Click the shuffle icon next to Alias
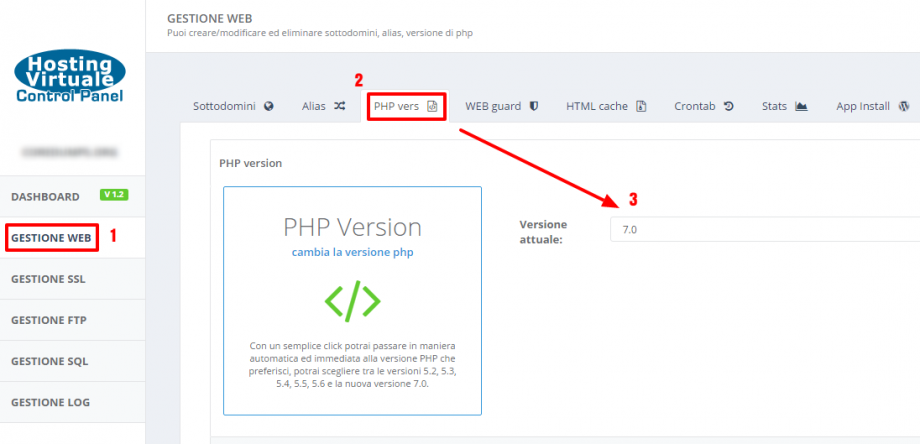The width and height of the screenshot is (920, 444). [x=339, y=106]
